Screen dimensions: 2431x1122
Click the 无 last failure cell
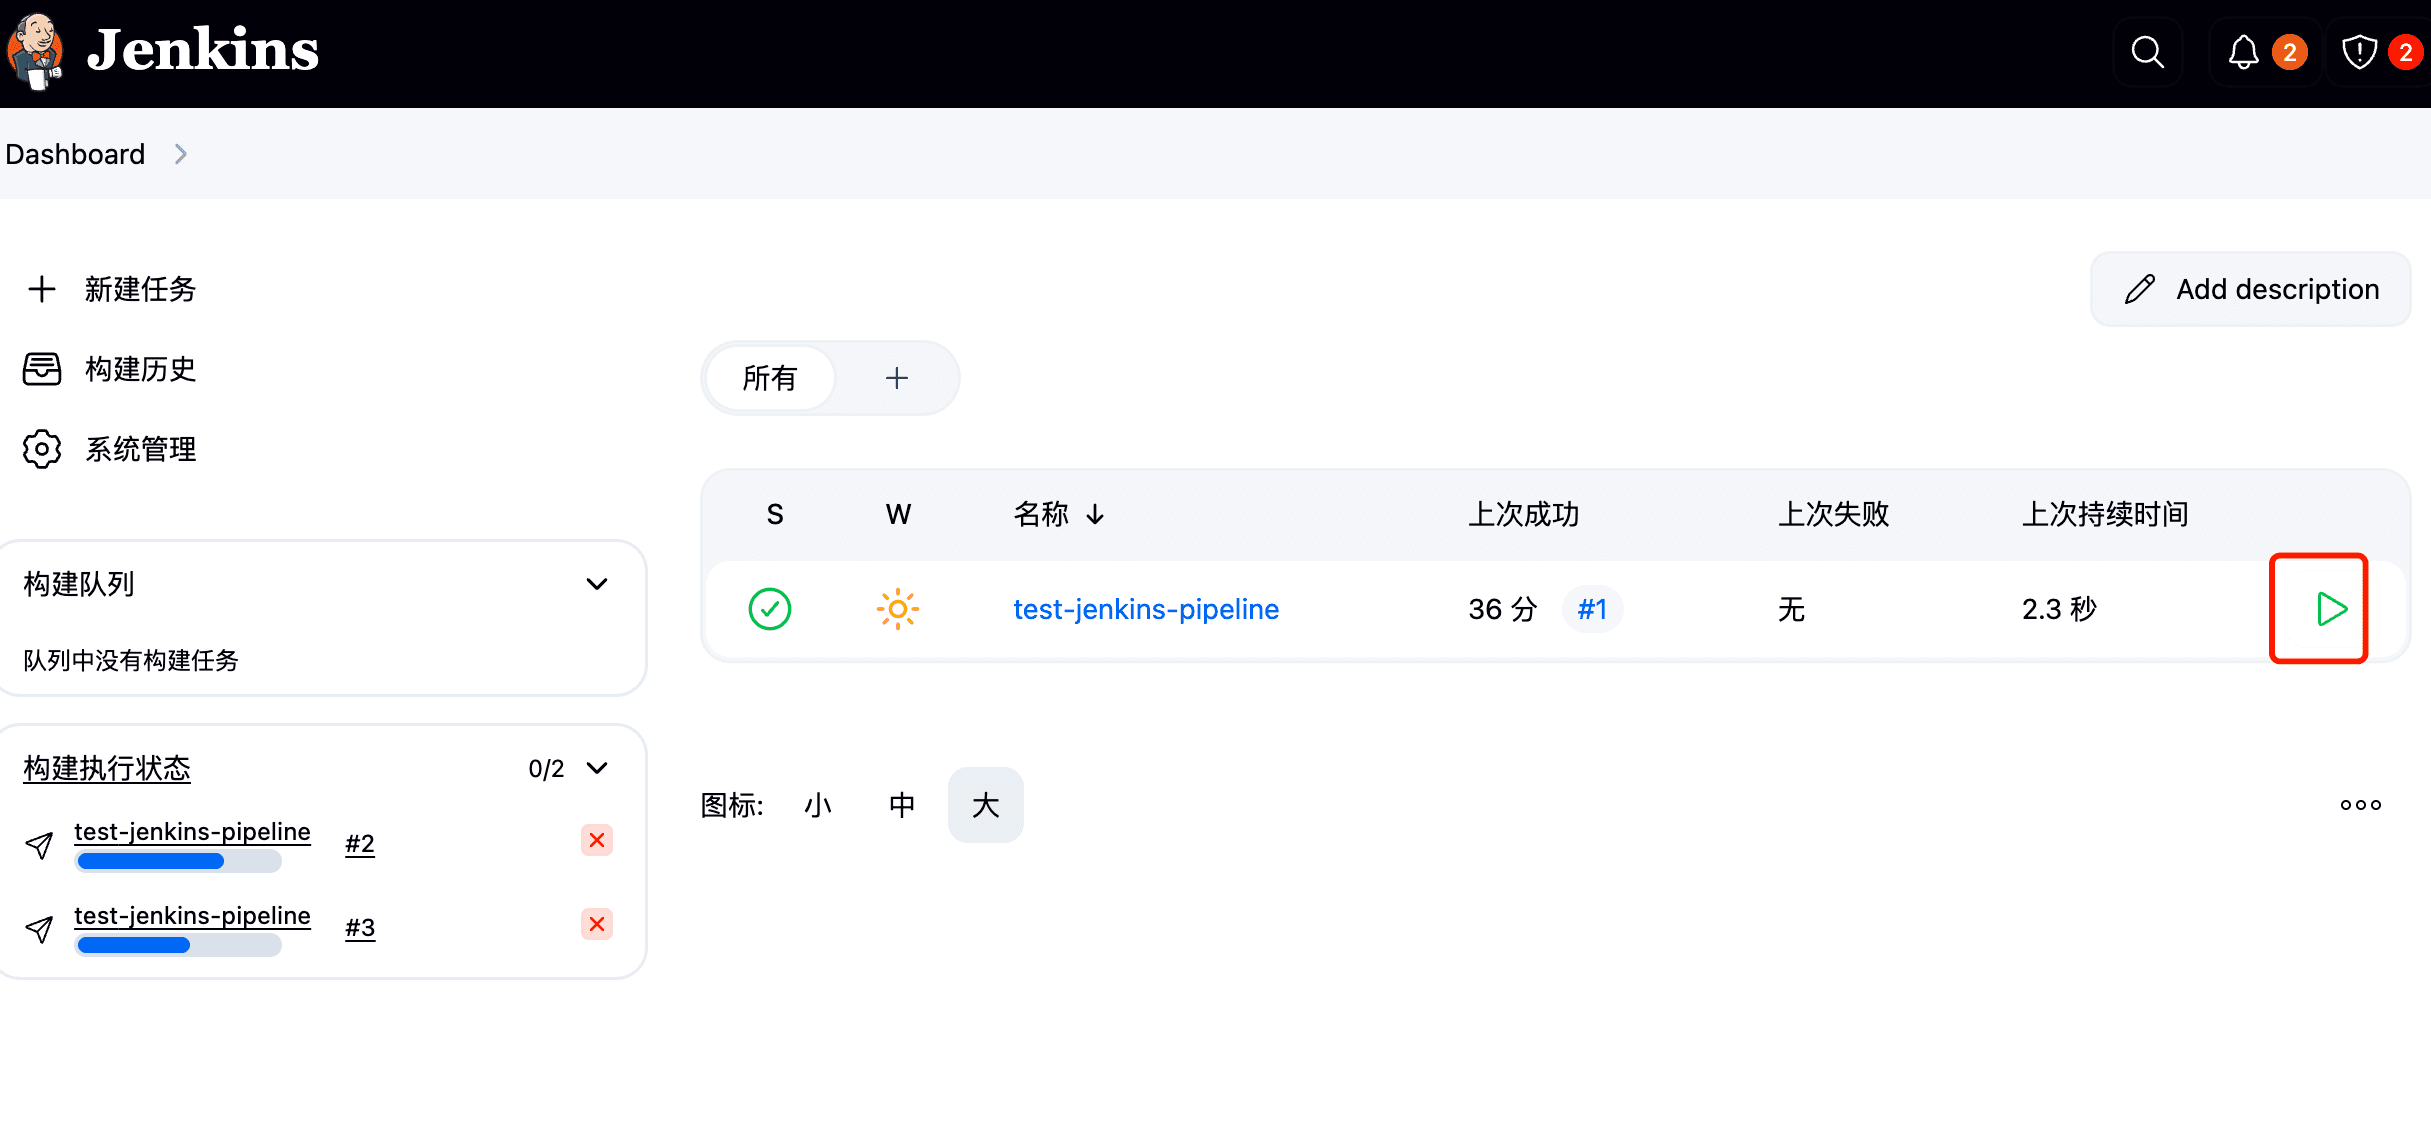pos(1791,609)
